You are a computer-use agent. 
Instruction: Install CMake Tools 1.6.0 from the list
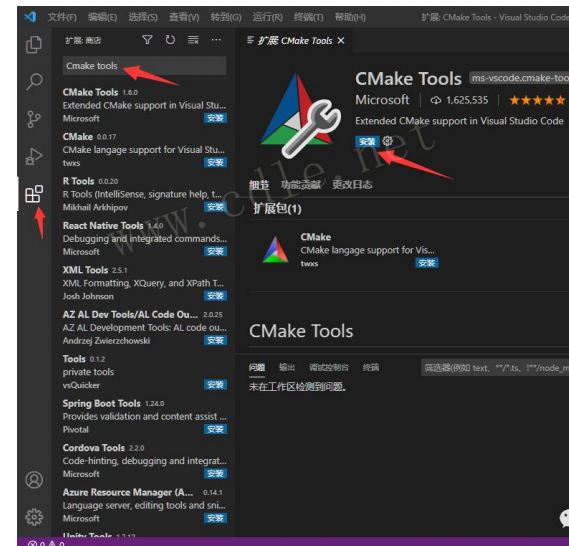point(215,118)
